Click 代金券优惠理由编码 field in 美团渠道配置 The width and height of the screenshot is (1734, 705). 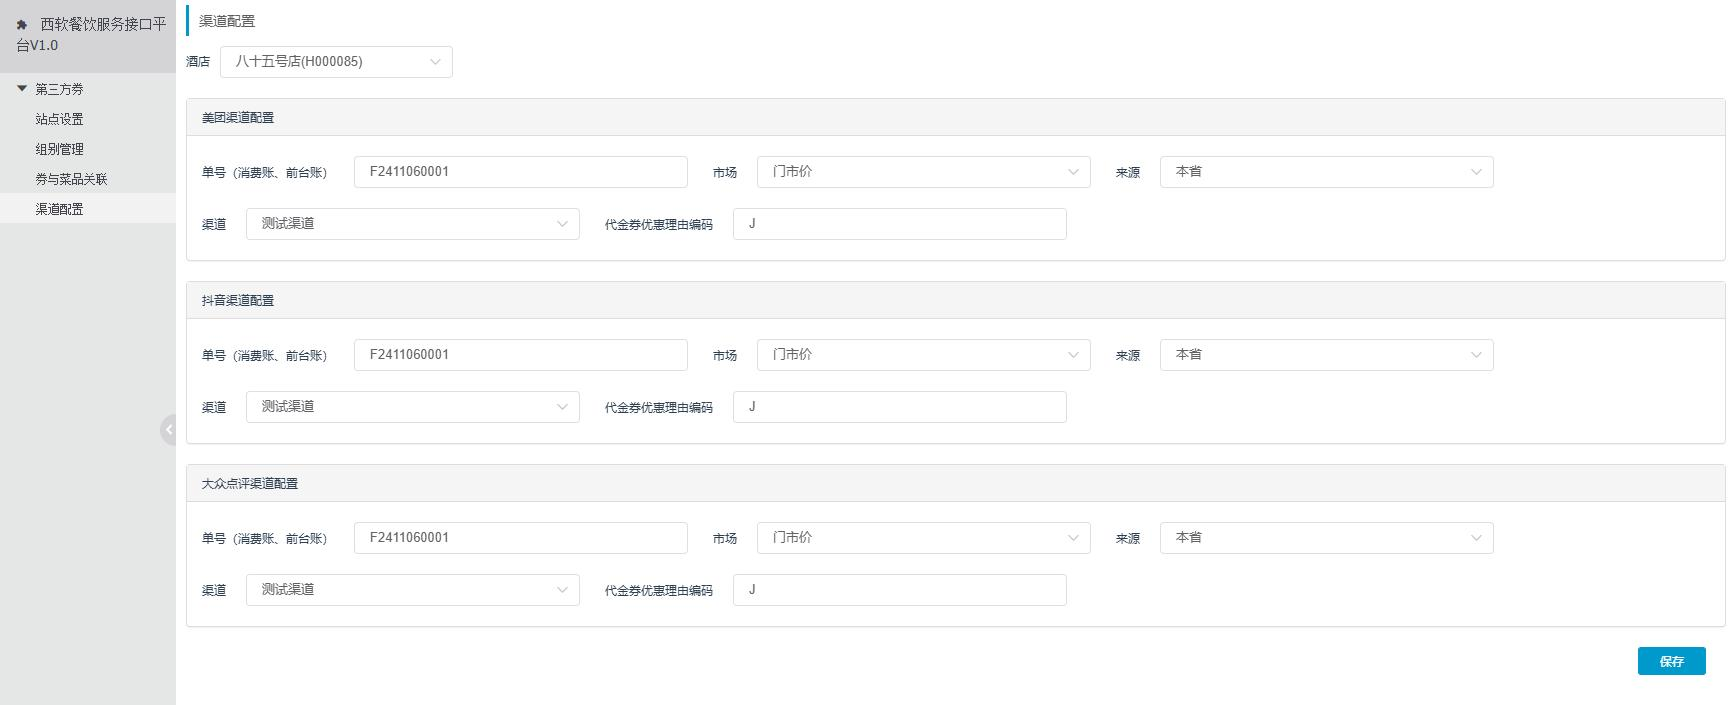pyautogui.click(x=900, y=224)
